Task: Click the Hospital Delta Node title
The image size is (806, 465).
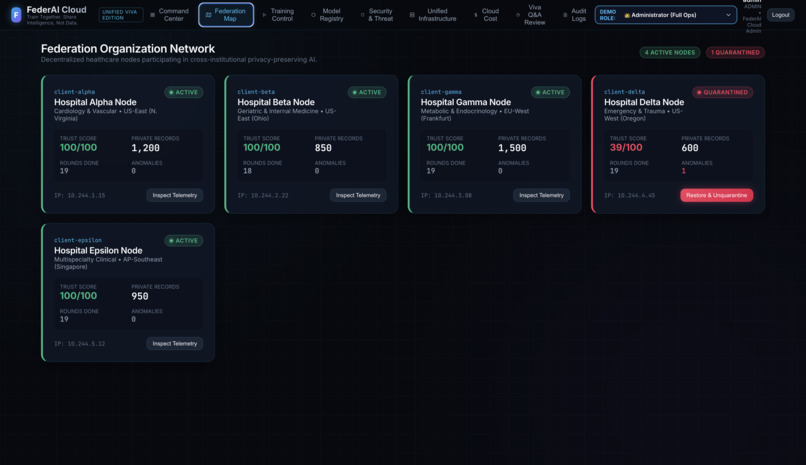Action: point(644,102)
